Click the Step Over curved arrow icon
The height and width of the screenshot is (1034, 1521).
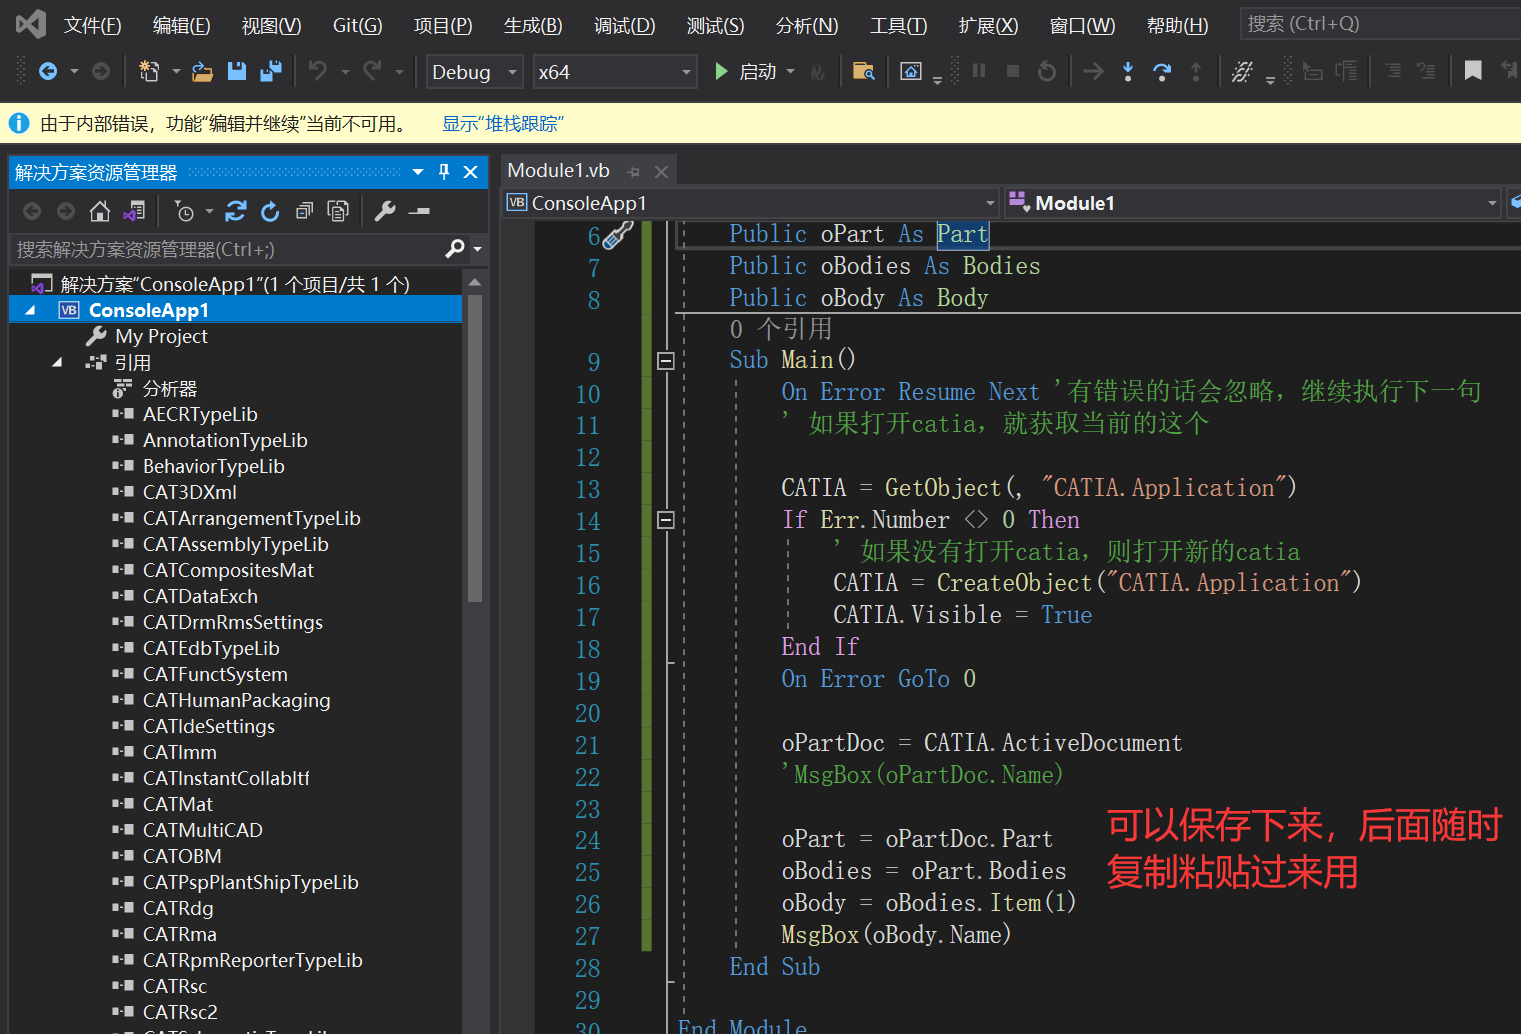[1162, 71]
